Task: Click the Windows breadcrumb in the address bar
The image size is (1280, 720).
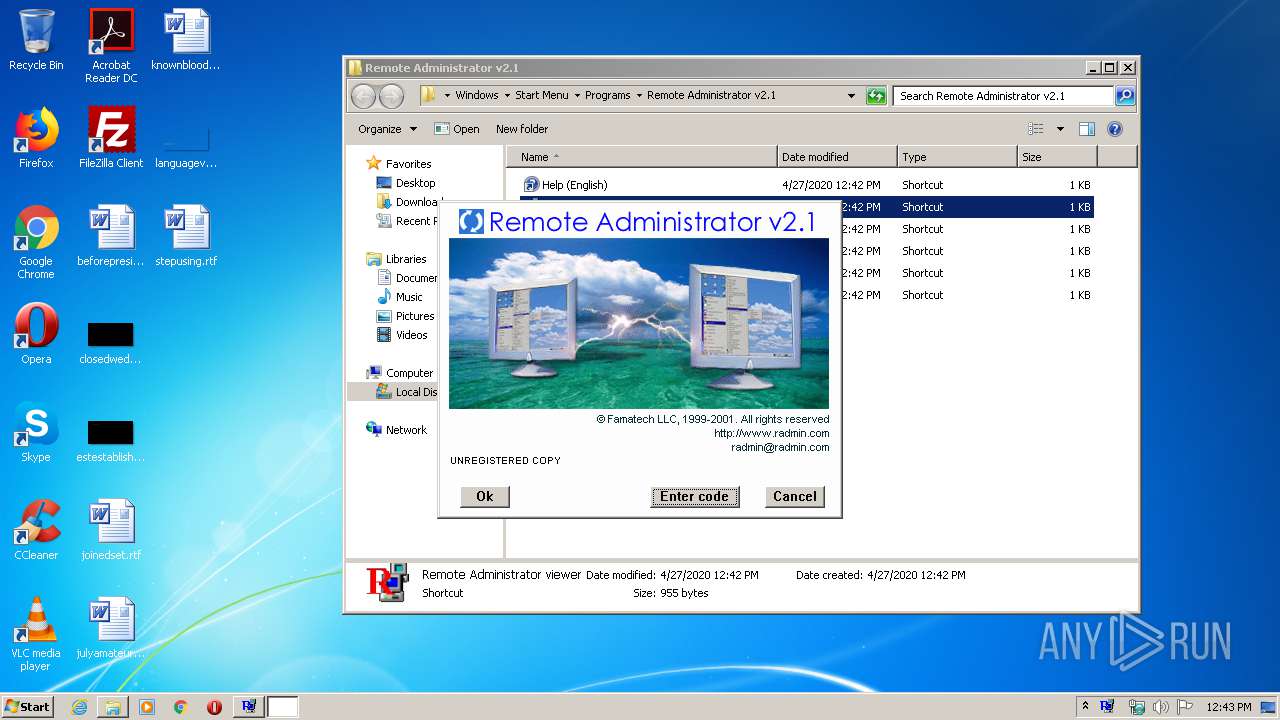Action: point(477,95)
